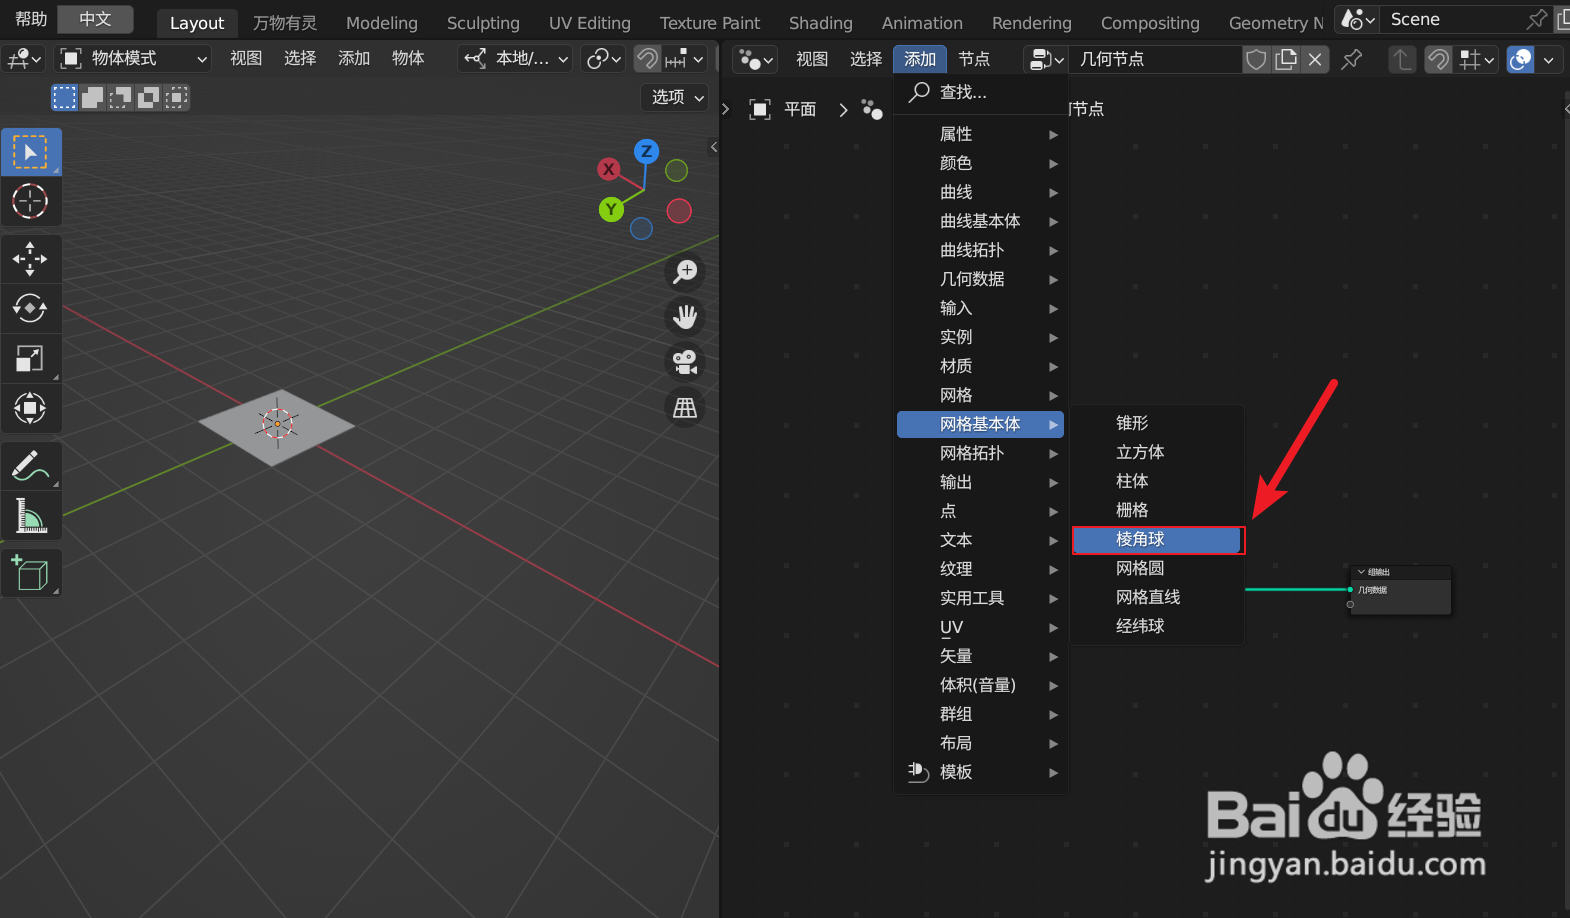Toggle node editor snapping magnet
The height and width of the screenshot is (918, 1570).
coord(1438,59)
